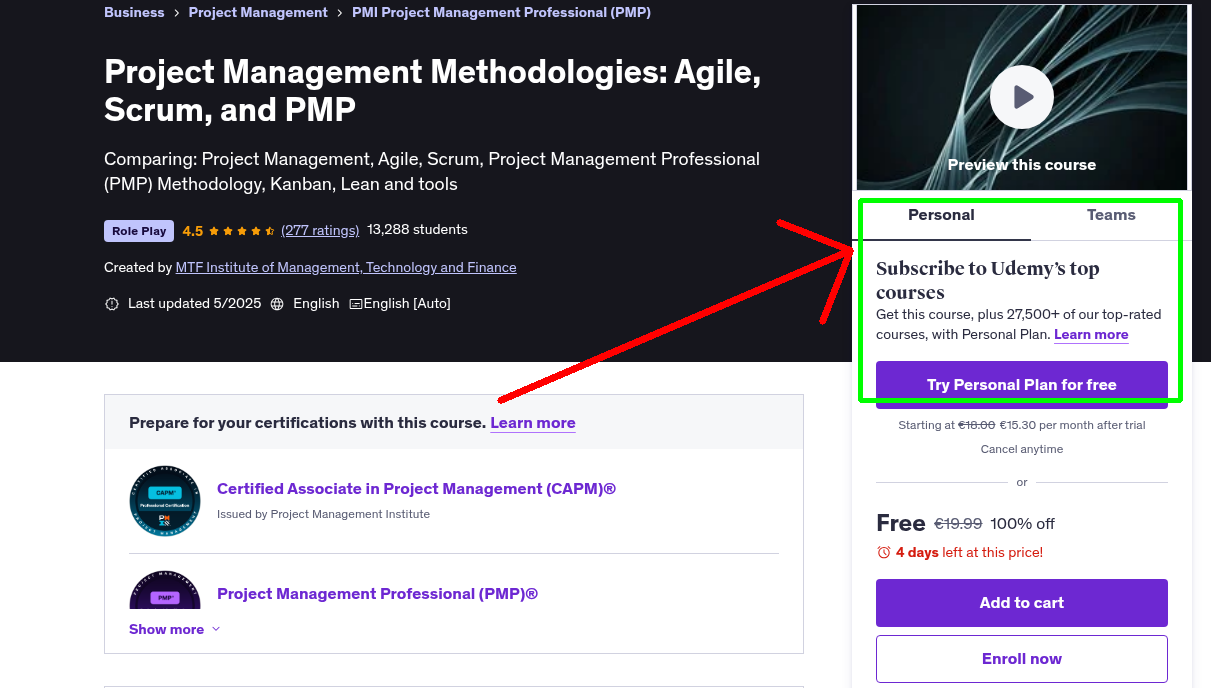1211x688 pixels.
Task: Open the Project Management breadcrumb link
Action: coord(258,13)
